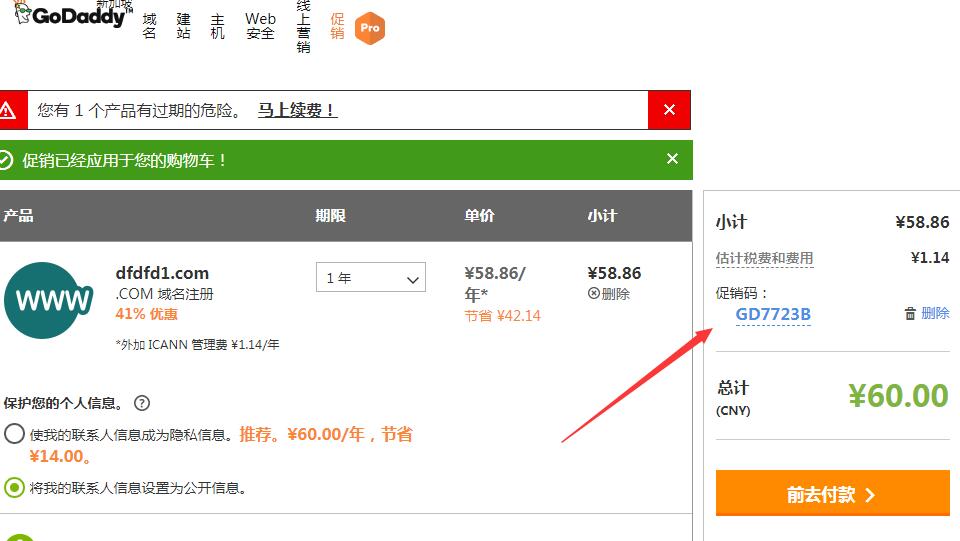Open the 主机 navigation menu
The width and height of the screenshot is (960, 541).
tap(218, 26)
